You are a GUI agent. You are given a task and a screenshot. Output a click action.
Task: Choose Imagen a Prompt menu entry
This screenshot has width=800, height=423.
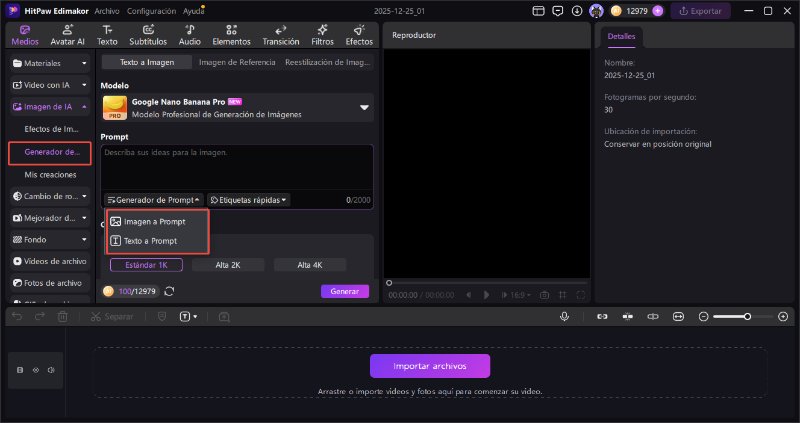[x=158, y=222]
